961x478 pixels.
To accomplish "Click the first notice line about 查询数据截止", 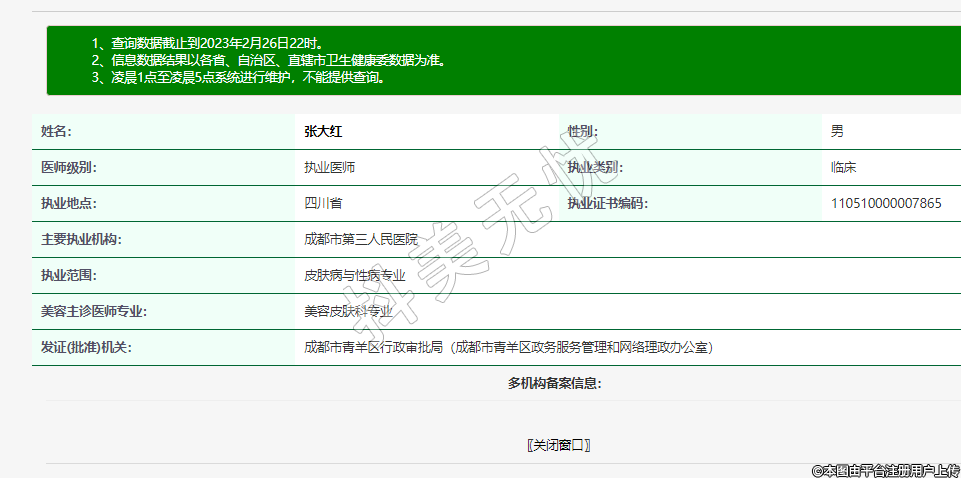I will click(x=207, y=43).
